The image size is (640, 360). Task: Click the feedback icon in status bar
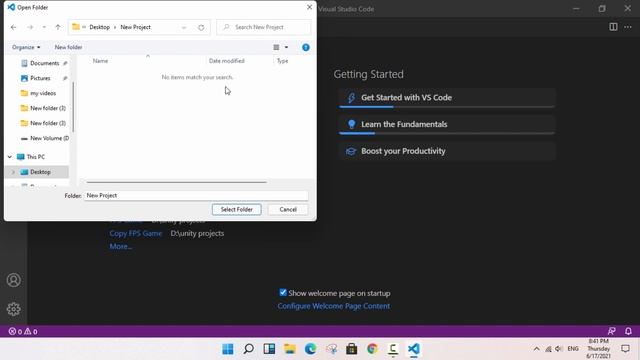tap(611, 331)
